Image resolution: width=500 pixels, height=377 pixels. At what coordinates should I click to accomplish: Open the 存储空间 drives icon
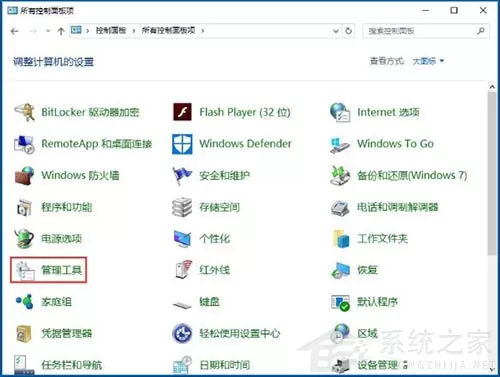coord(182,207)
